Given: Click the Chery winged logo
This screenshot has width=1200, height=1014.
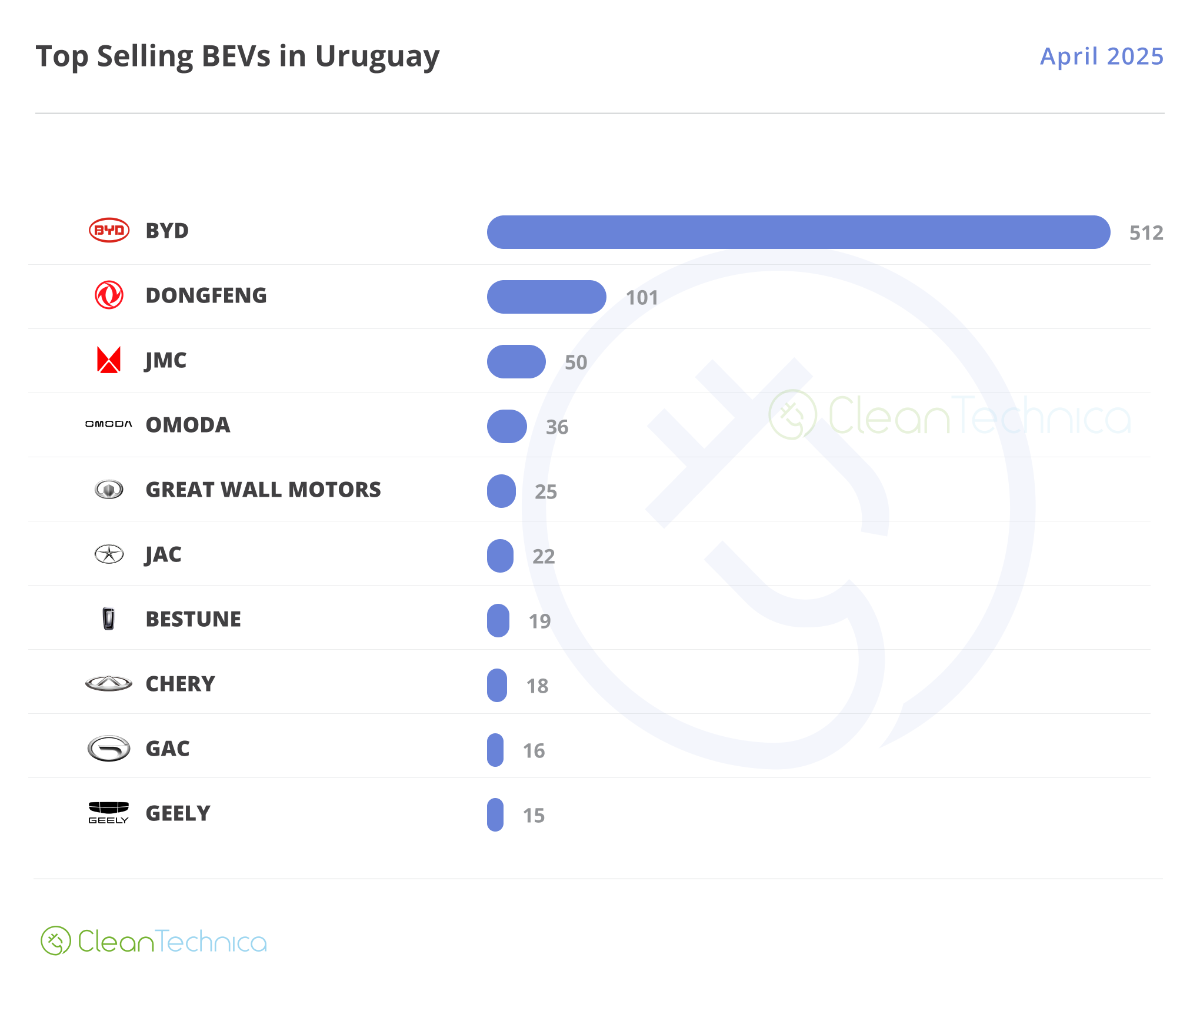Looking at the screenshot, I should [x=109, y=684].
